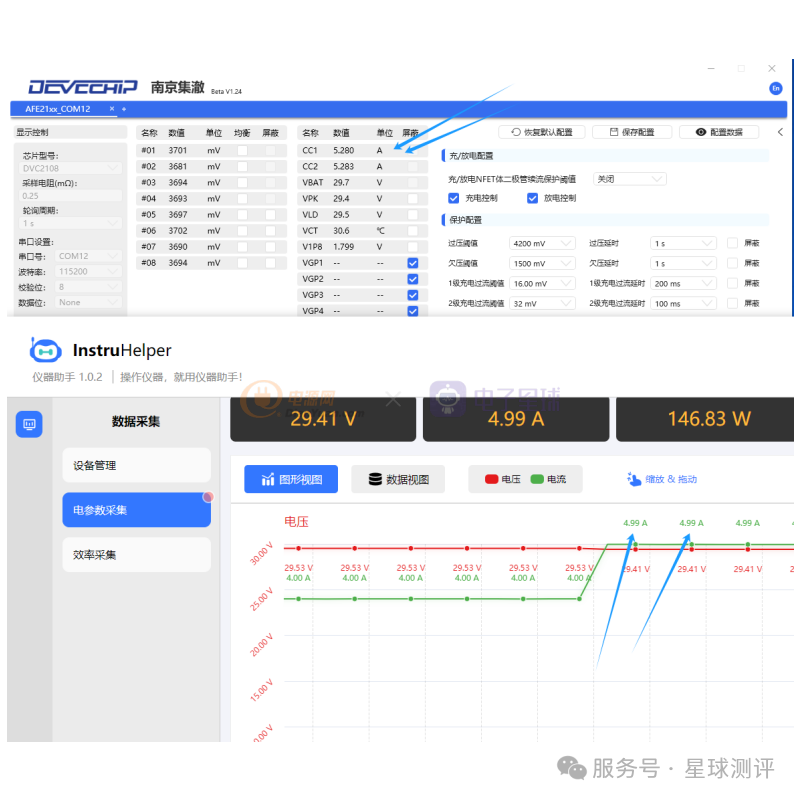Close the AFE21xx_COM12 tab
The image size is (800, 800).
[x=111, y=109]
